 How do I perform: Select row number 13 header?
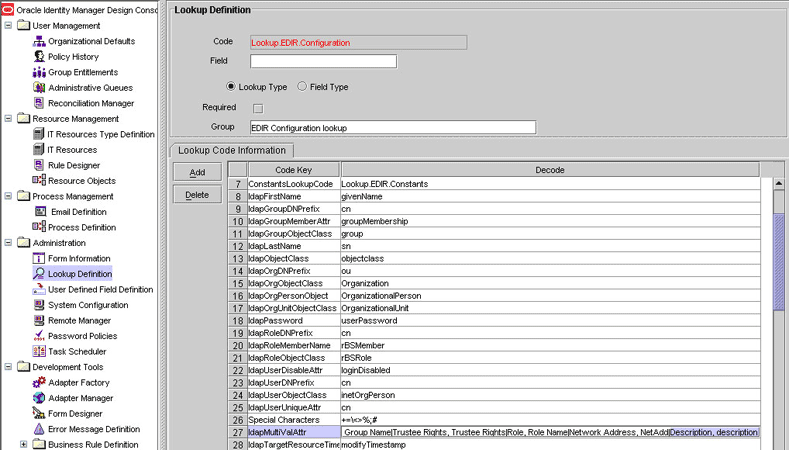(x=238, y=258)
